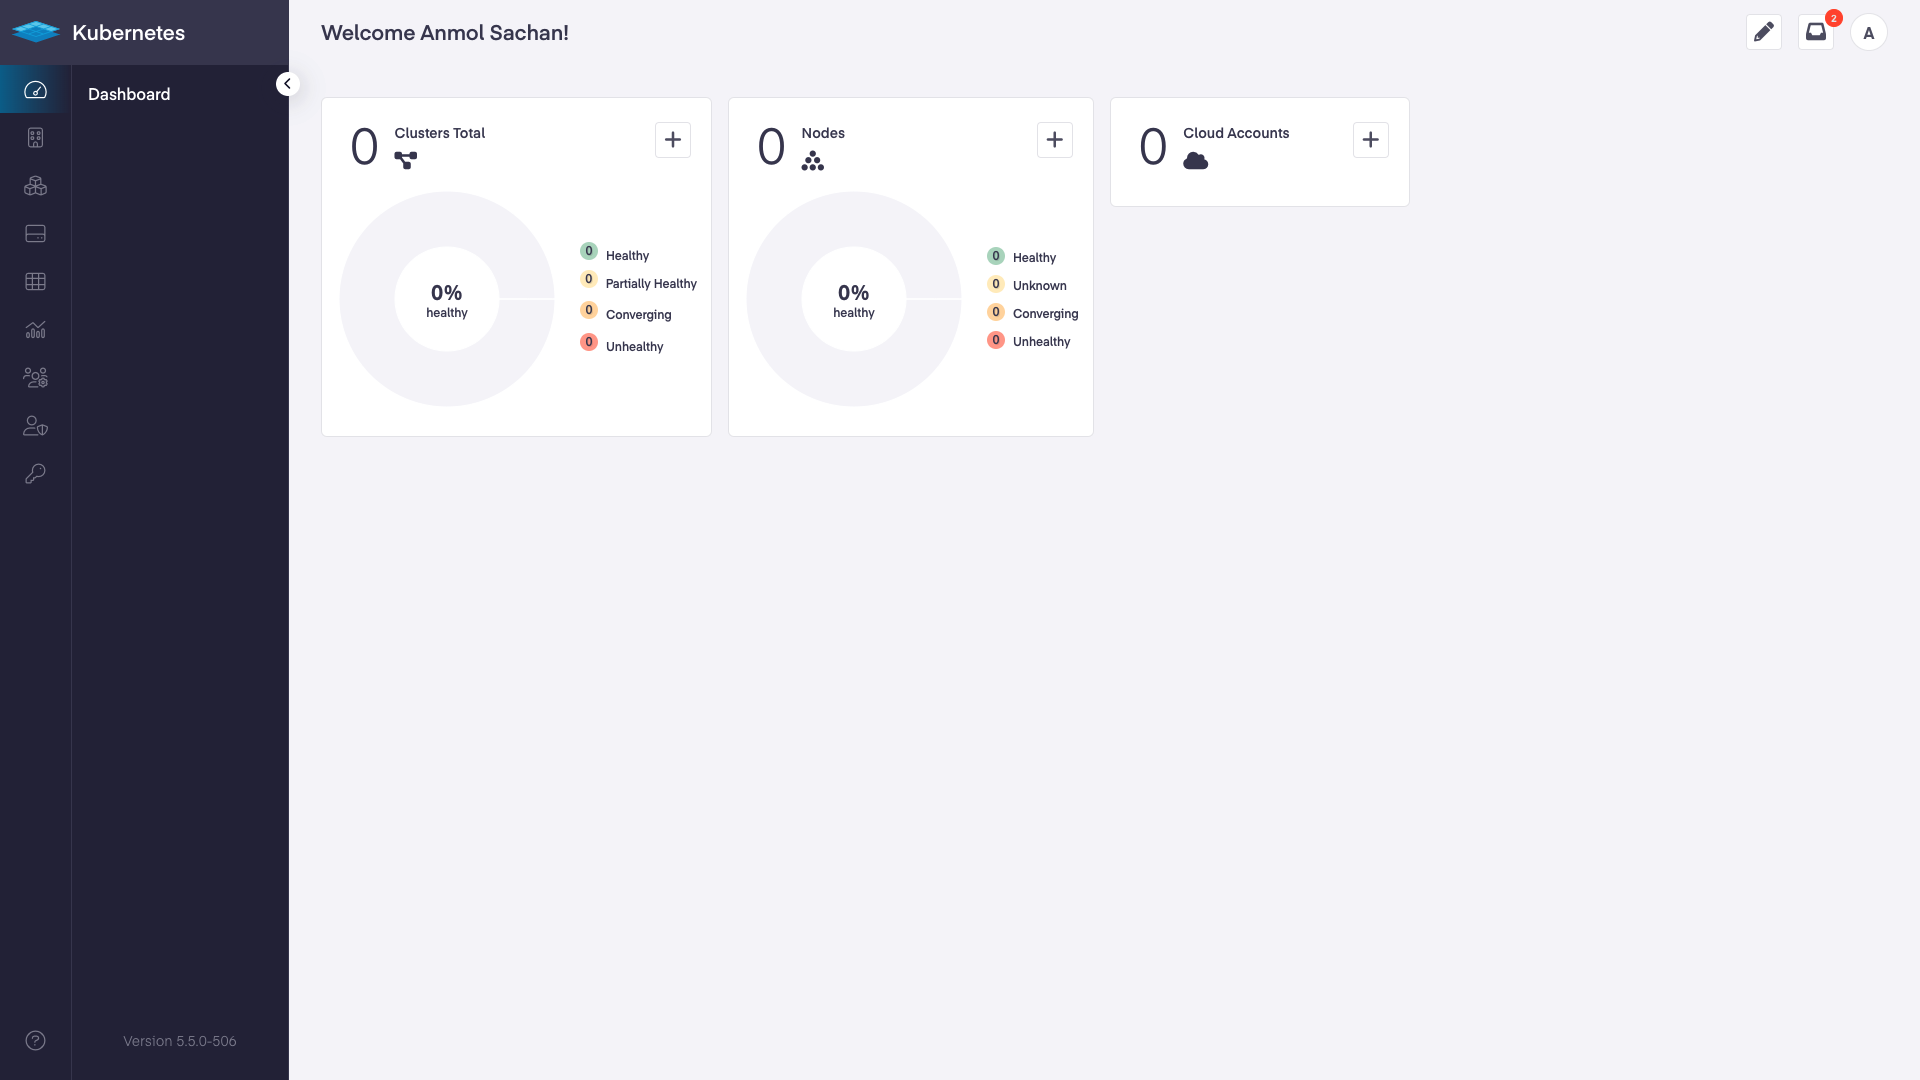Click the nodes card icon in sidebar
The image size is (1920, 1080).
pos(36,234)
